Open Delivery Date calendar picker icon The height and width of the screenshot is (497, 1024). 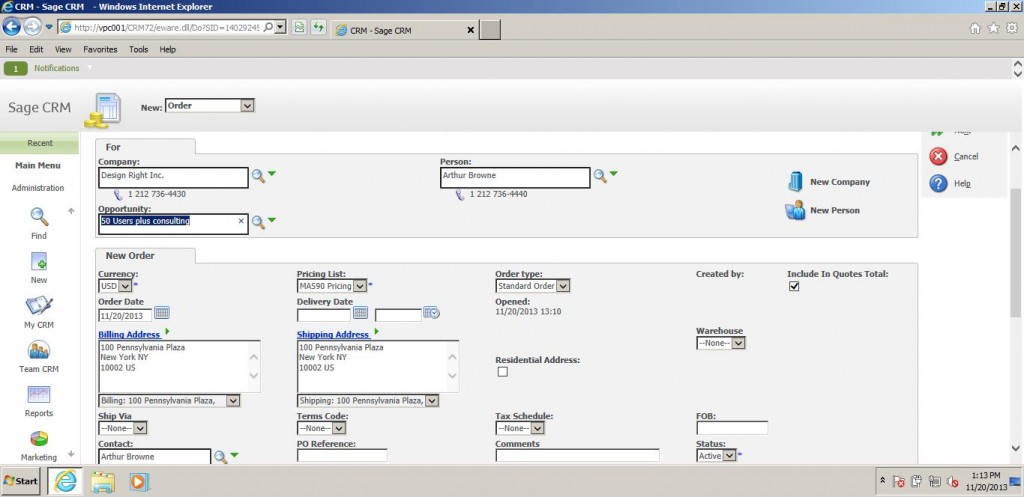[x=360, y=313]
